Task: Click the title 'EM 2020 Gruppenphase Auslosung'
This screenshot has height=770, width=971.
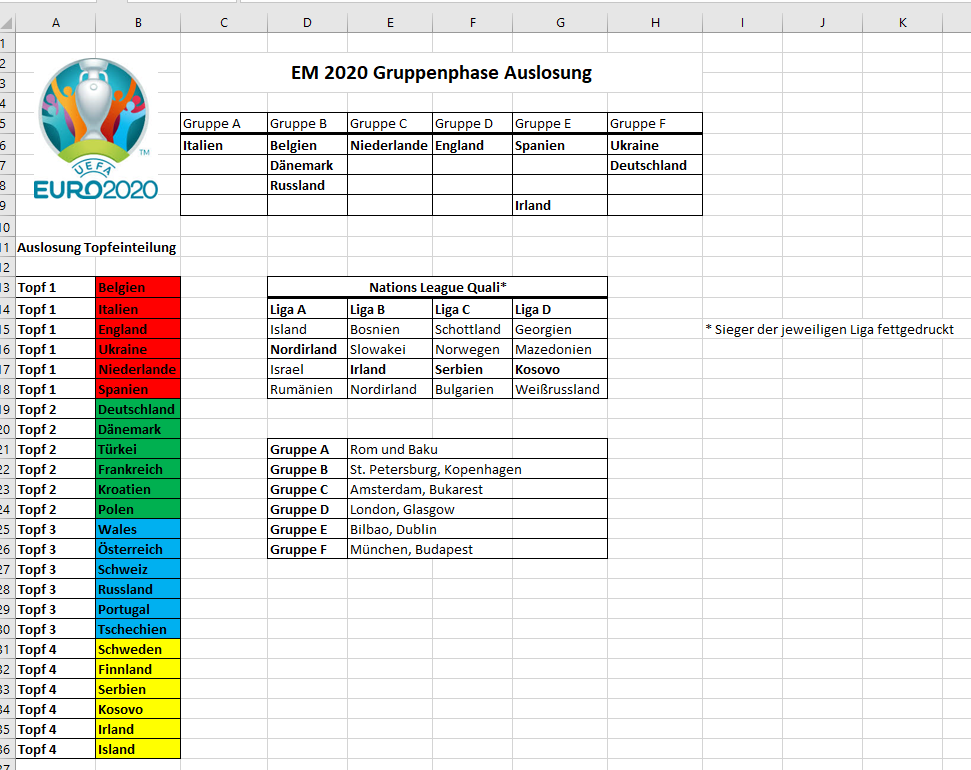Action: (442, 73)
